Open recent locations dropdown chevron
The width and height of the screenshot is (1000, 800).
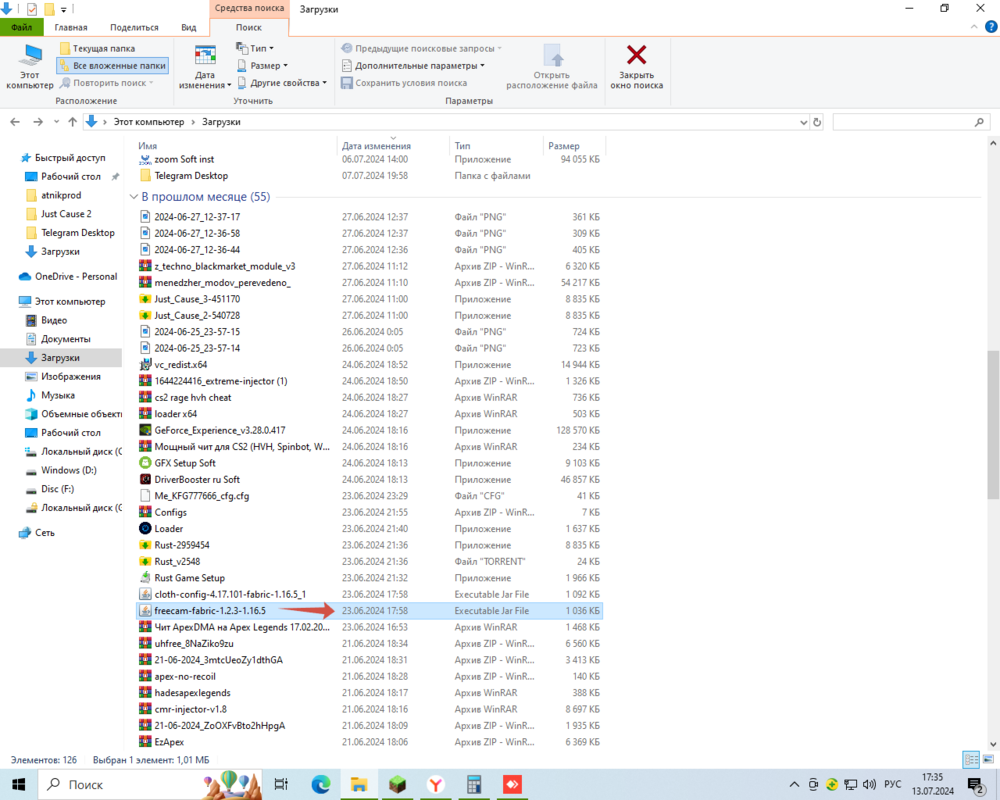tap(56, 122)
